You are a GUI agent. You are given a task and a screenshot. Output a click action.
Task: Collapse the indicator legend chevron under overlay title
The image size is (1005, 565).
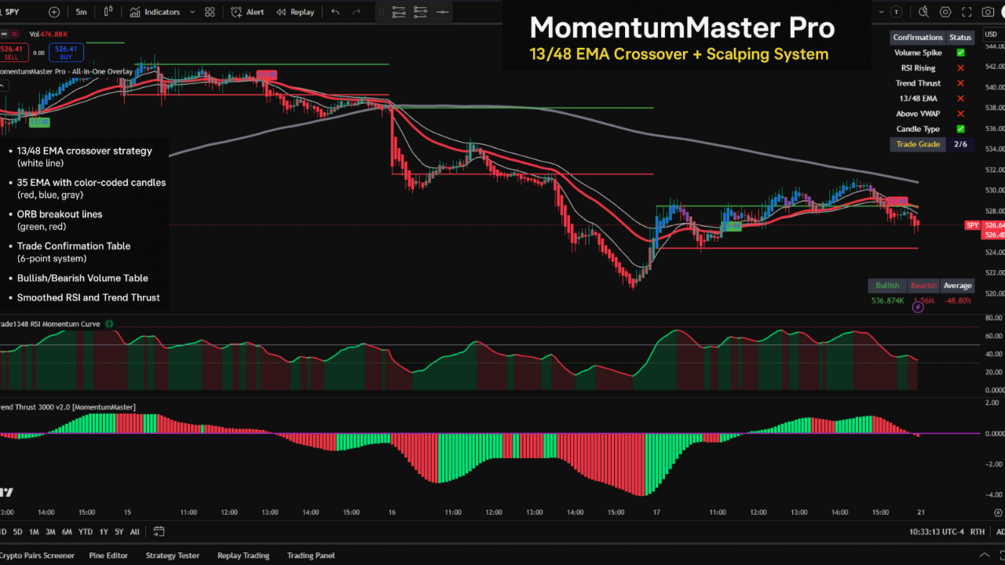[3, 86]
